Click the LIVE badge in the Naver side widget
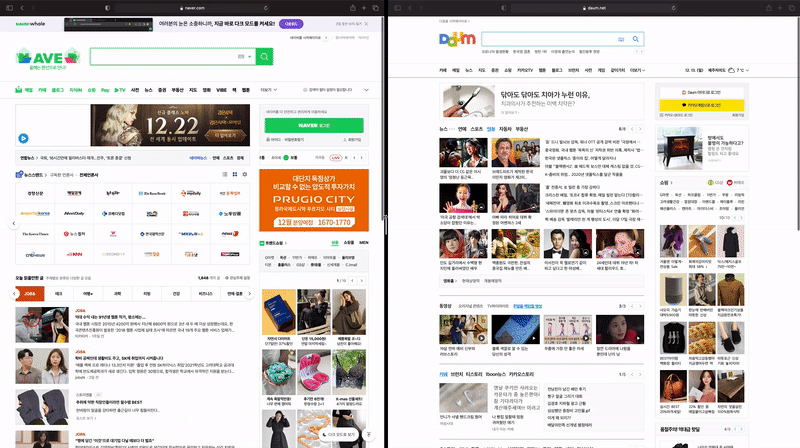Viewport: 800px width, 448px height. (336, 158)
